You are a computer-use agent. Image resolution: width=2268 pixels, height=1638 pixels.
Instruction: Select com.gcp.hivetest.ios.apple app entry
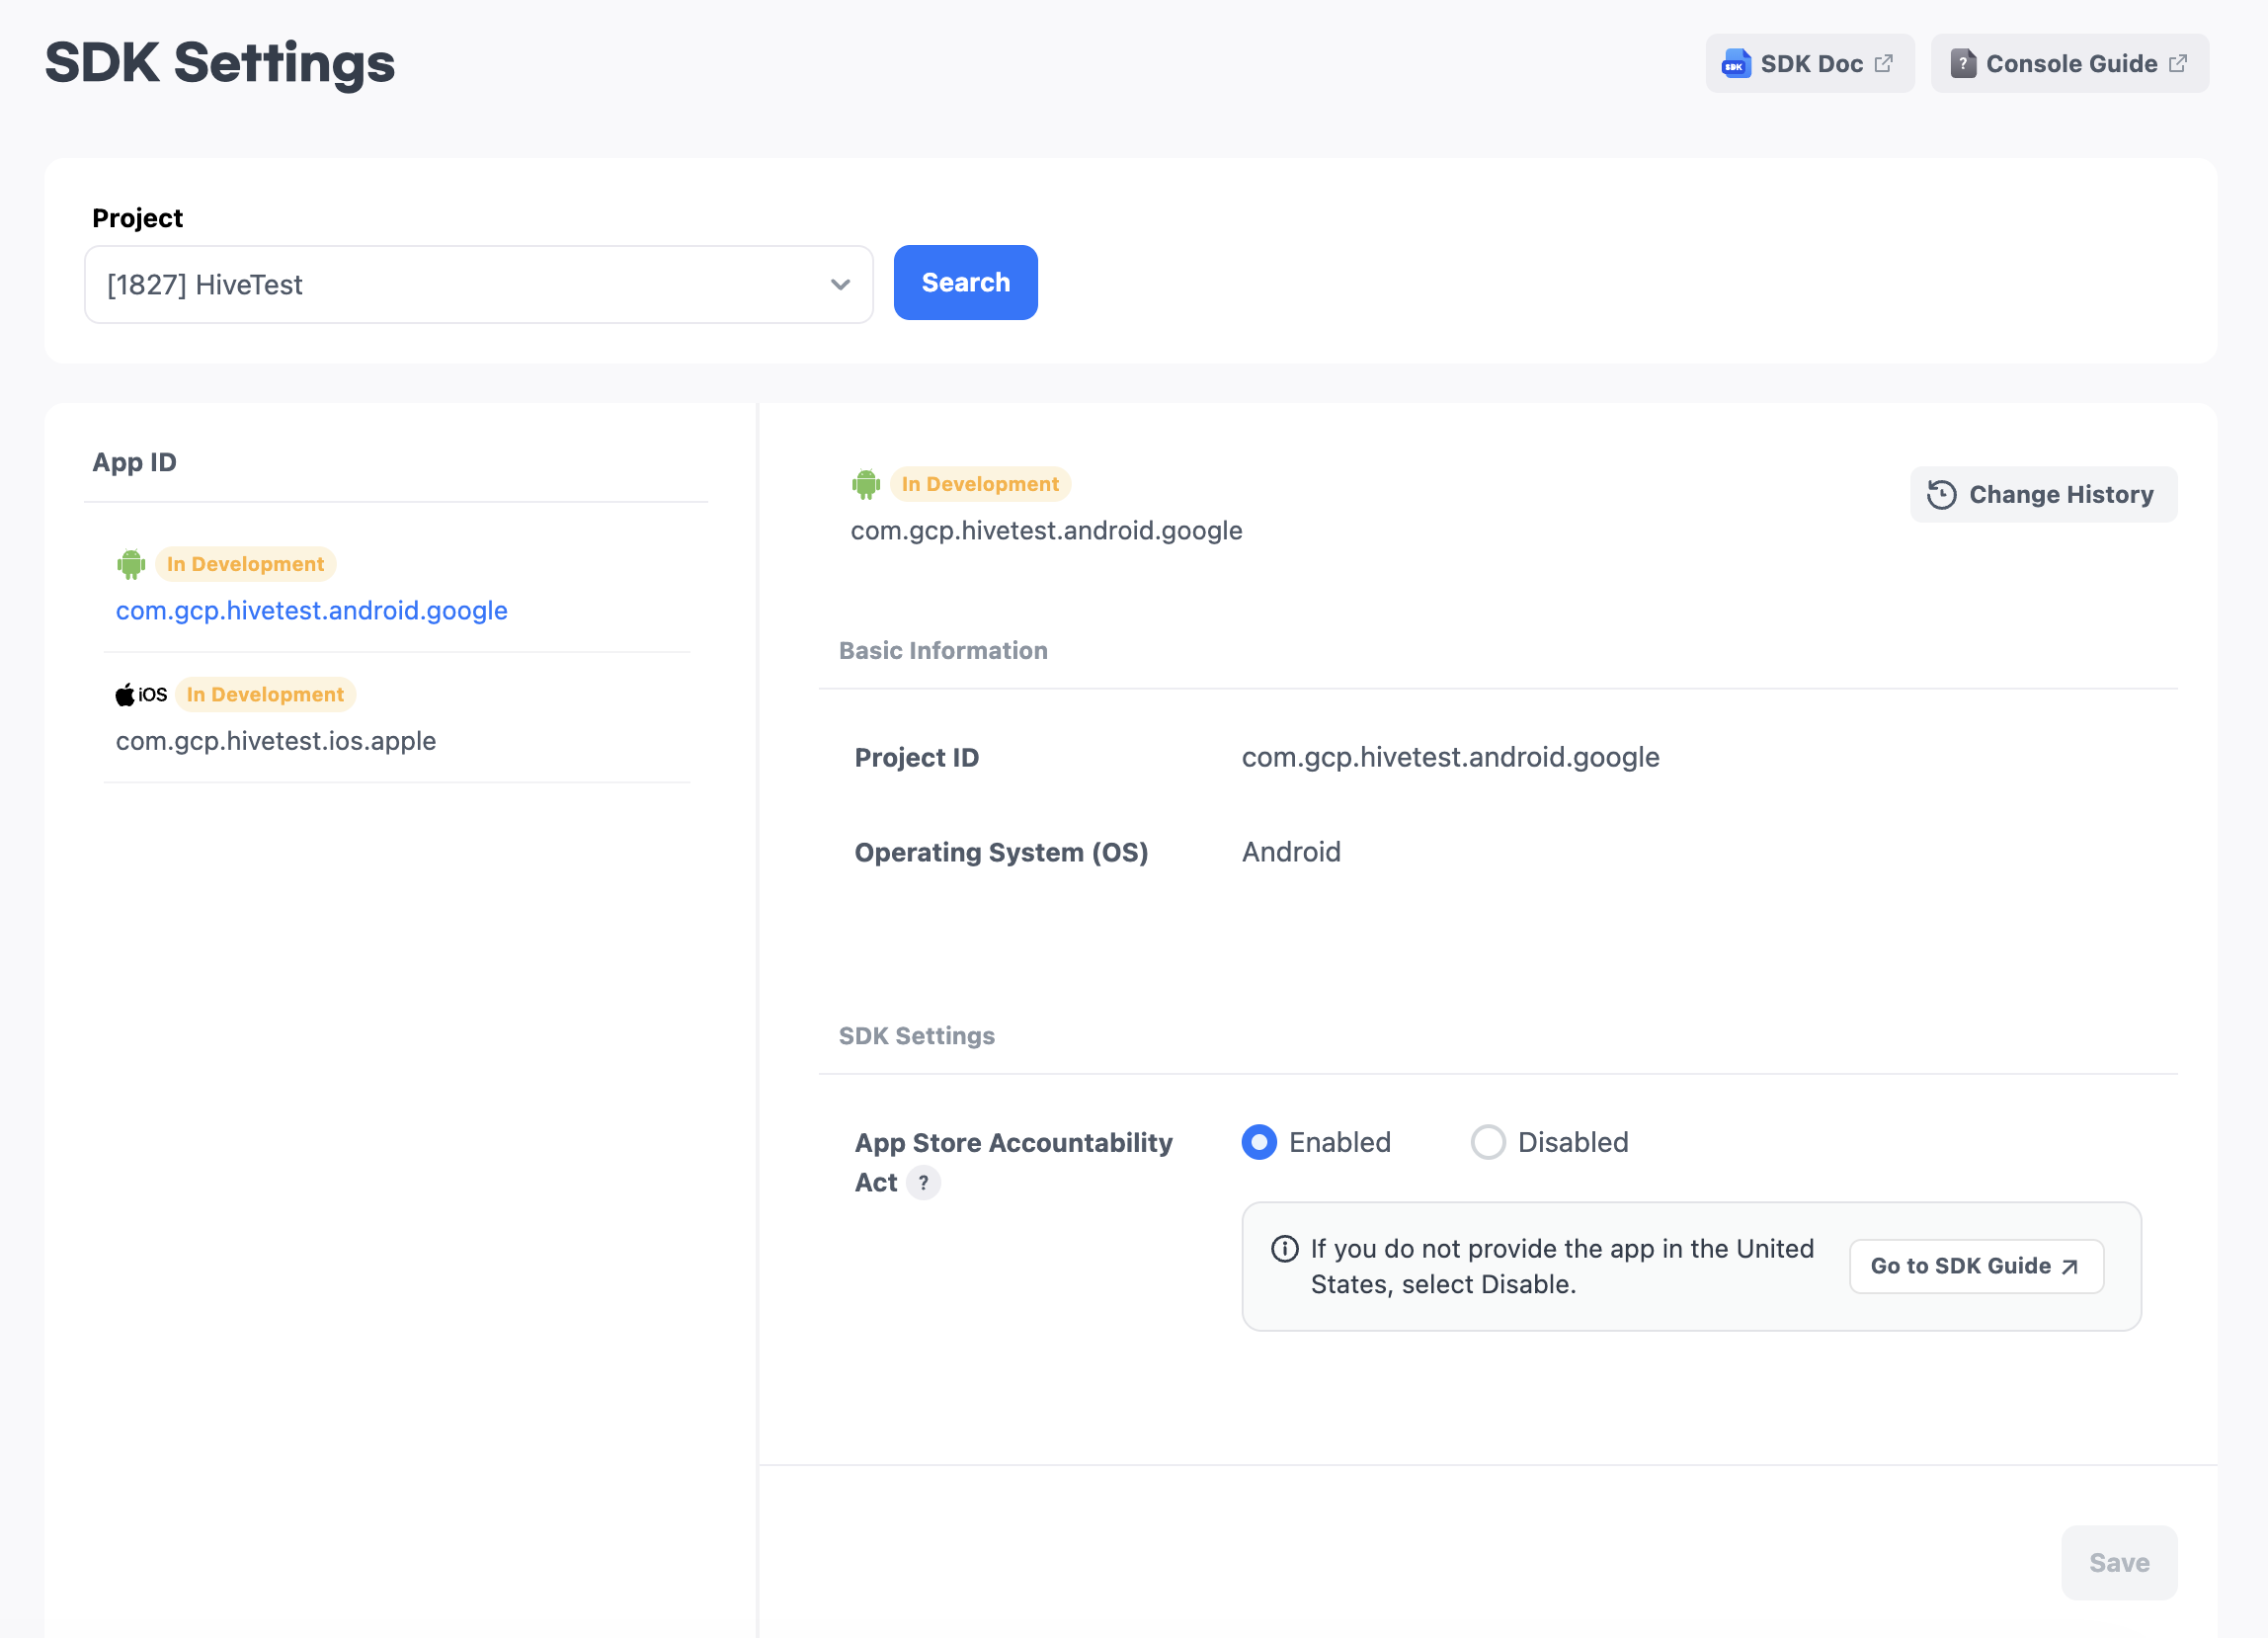pos(276,741)
